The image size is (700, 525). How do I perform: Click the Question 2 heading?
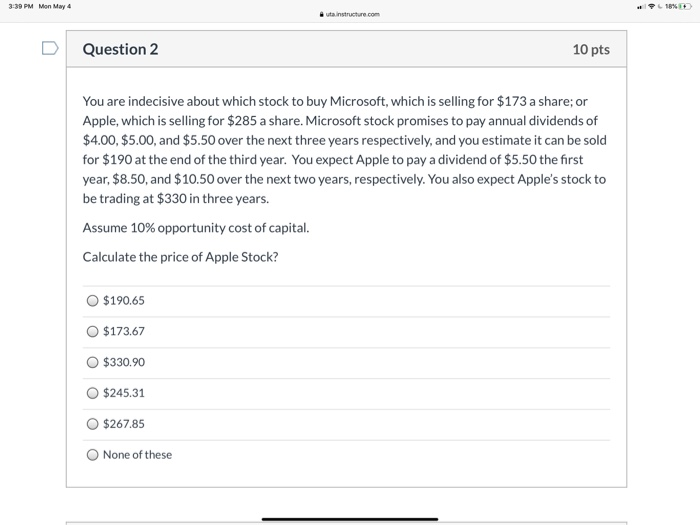click(x=120, y=49)
